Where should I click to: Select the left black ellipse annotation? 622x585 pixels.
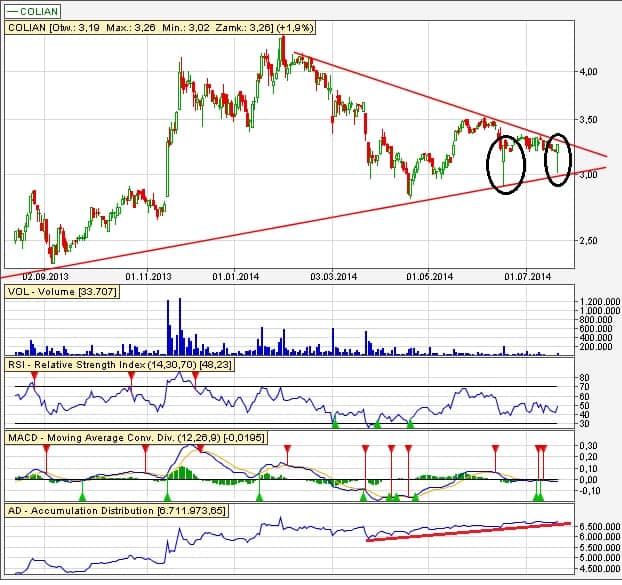(x=506, y=162)
